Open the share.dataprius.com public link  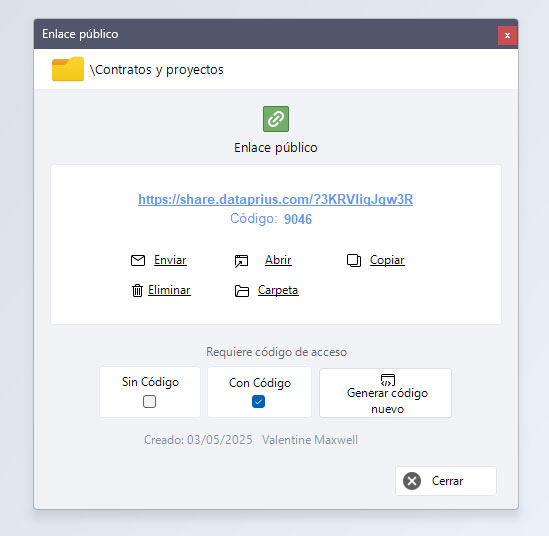(276, 199)
